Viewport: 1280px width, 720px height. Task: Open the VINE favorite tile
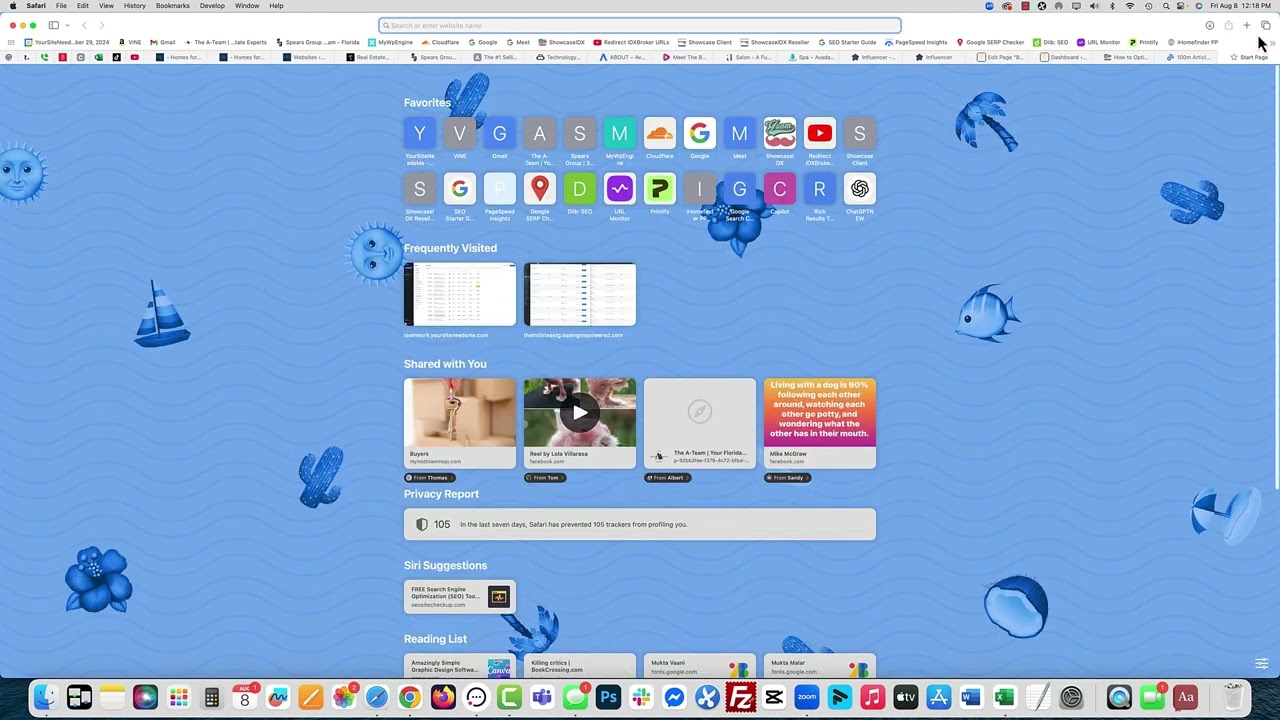pos(459,133)
